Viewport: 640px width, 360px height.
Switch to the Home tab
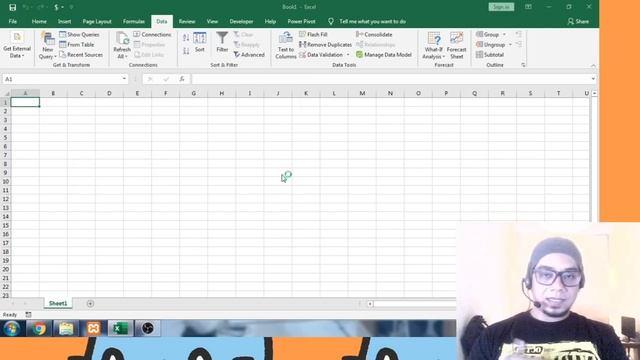39,21
